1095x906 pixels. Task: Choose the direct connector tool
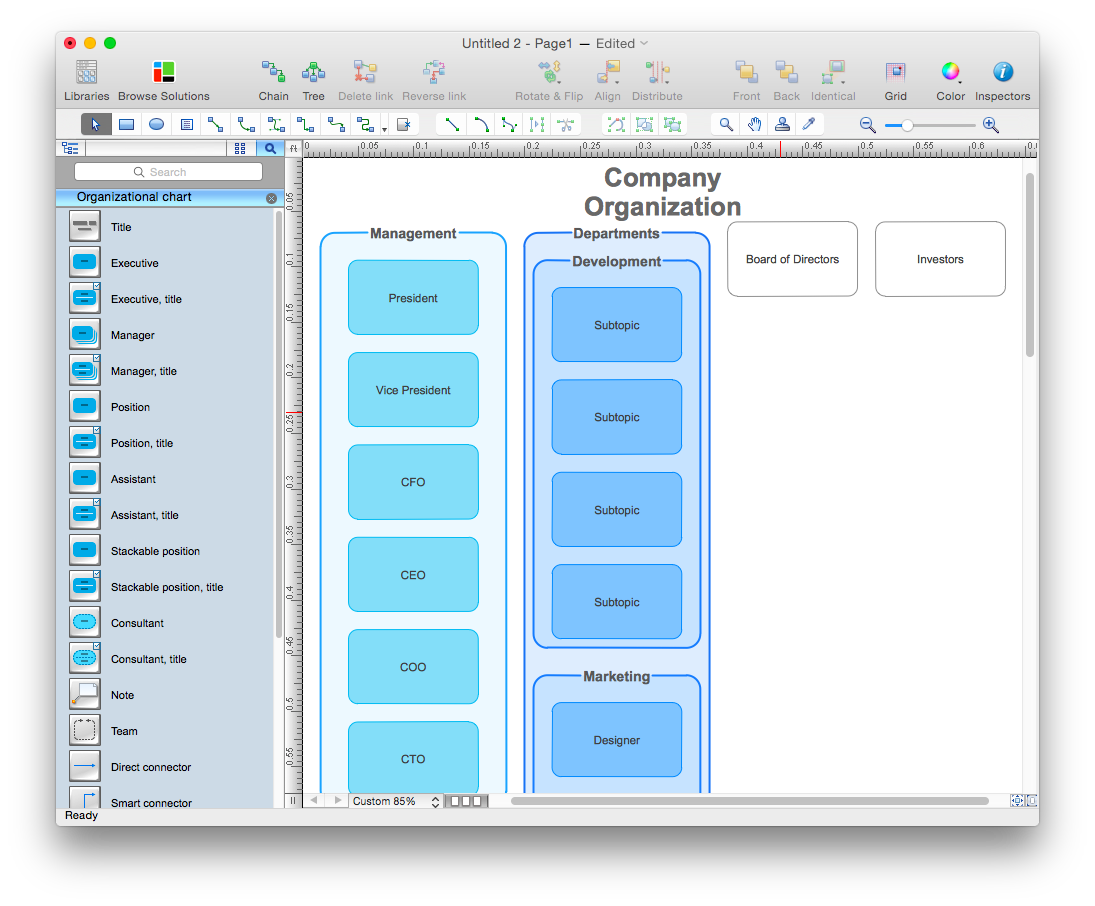tap(216, 124)
